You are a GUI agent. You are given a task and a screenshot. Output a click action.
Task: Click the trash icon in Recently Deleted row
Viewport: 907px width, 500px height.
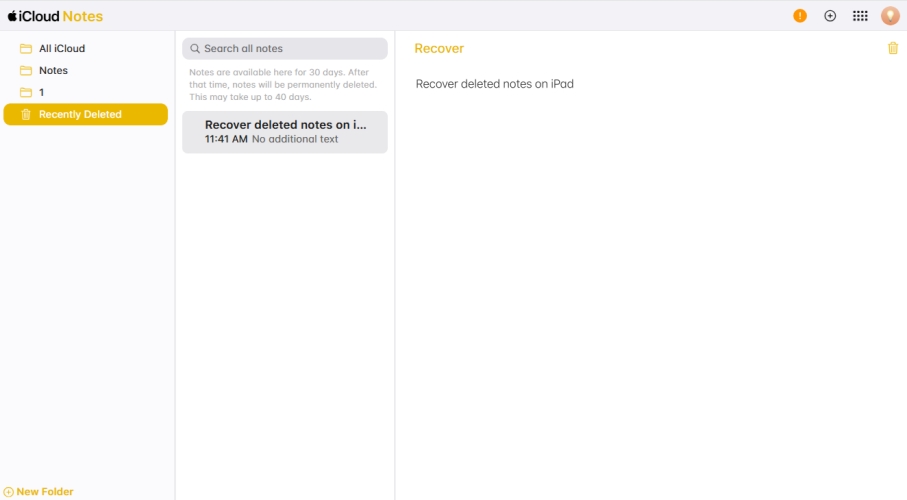tap(26, 115)
